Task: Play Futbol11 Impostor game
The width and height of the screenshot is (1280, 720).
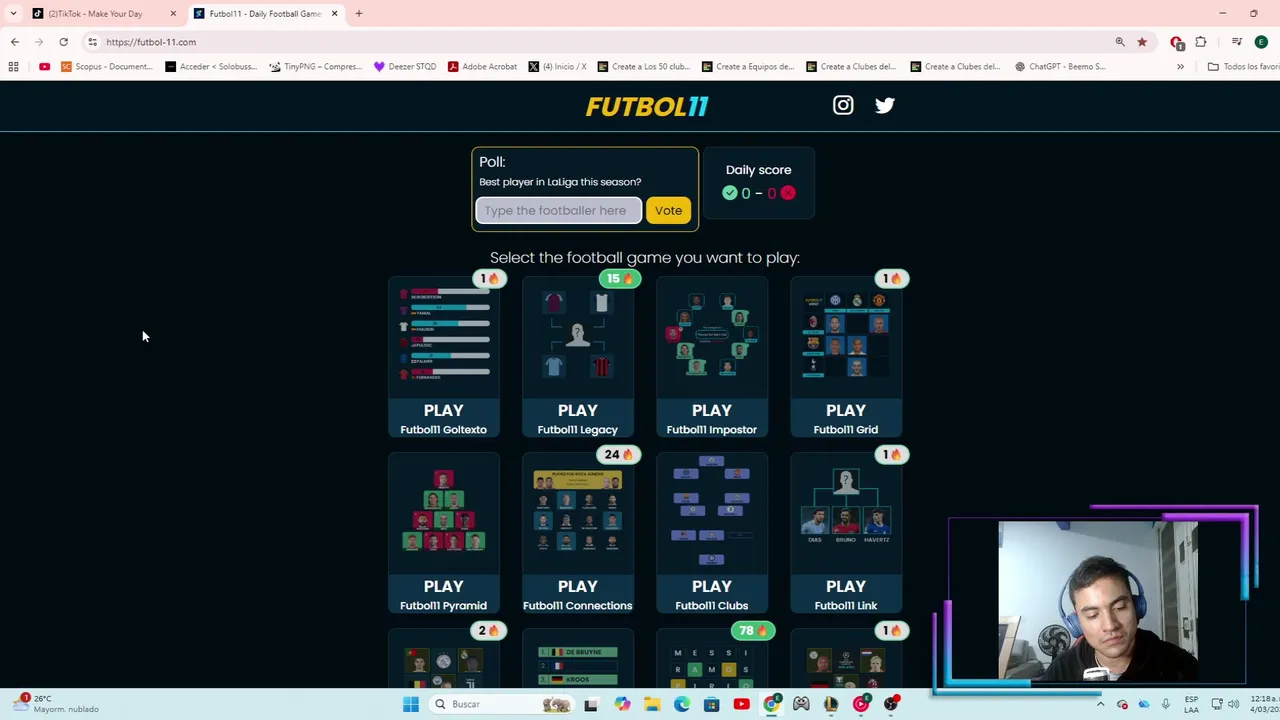Action: click(711, 418)
